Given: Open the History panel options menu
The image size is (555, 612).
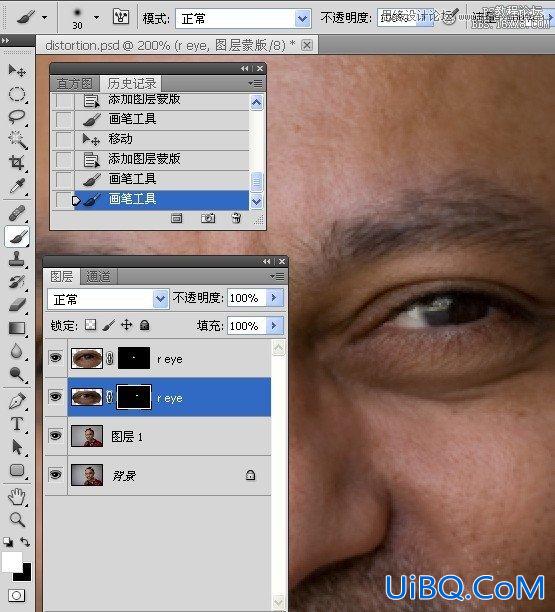Looking at the screenshot, I should [x=256, y=84].
